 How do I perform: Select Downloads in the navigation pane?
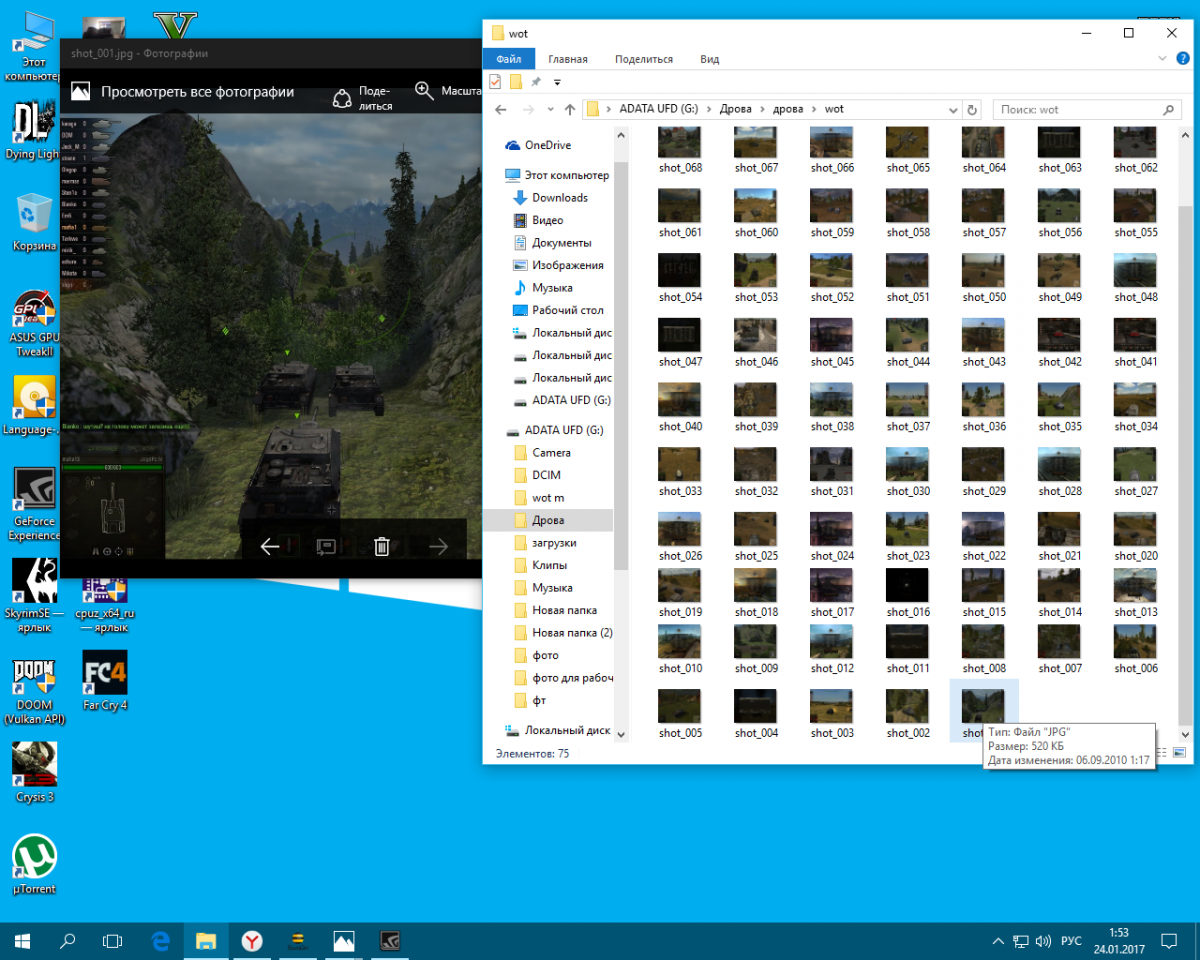coord(560,198)
